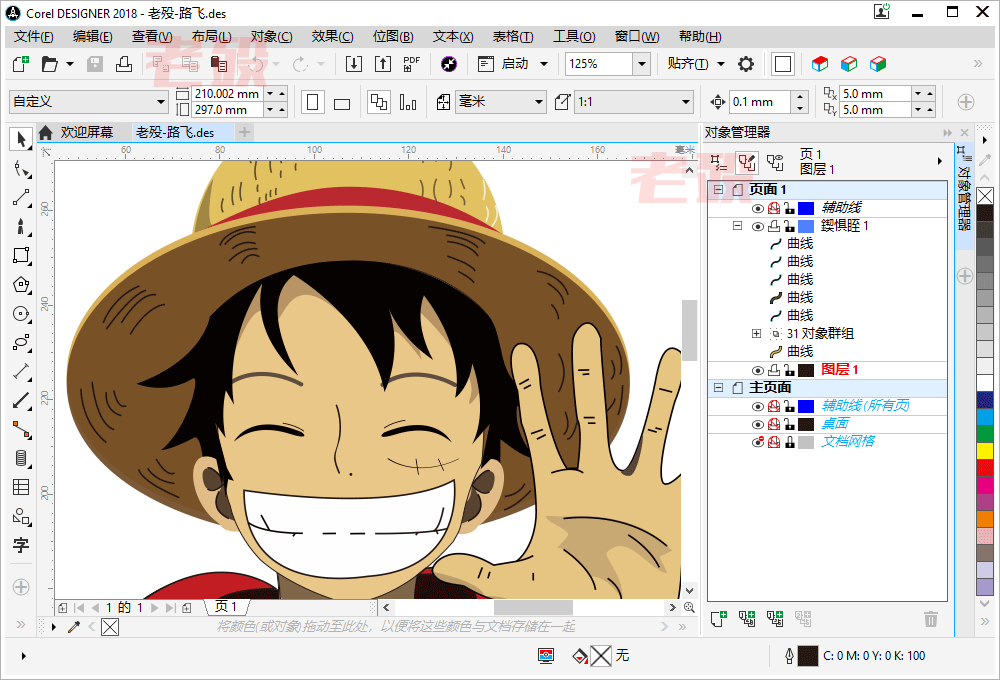
Task: Pick the green swatch in color palette
Action: coord(985,434)
